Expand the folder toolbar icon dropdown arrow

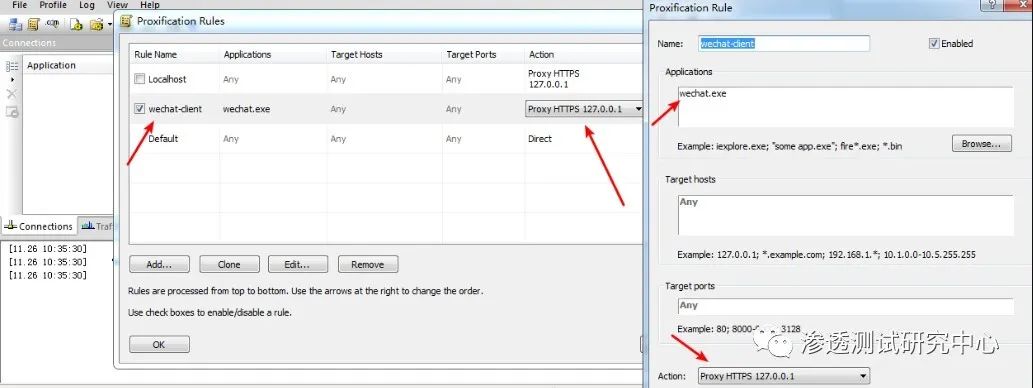[x=109, y=24]
